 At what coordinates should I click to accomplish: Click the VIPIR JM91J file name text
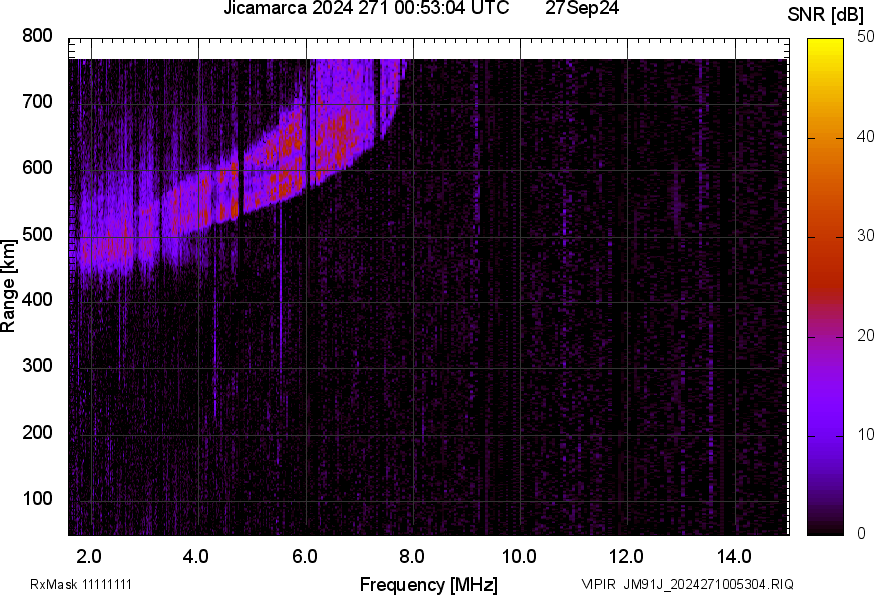coord(687,584)
